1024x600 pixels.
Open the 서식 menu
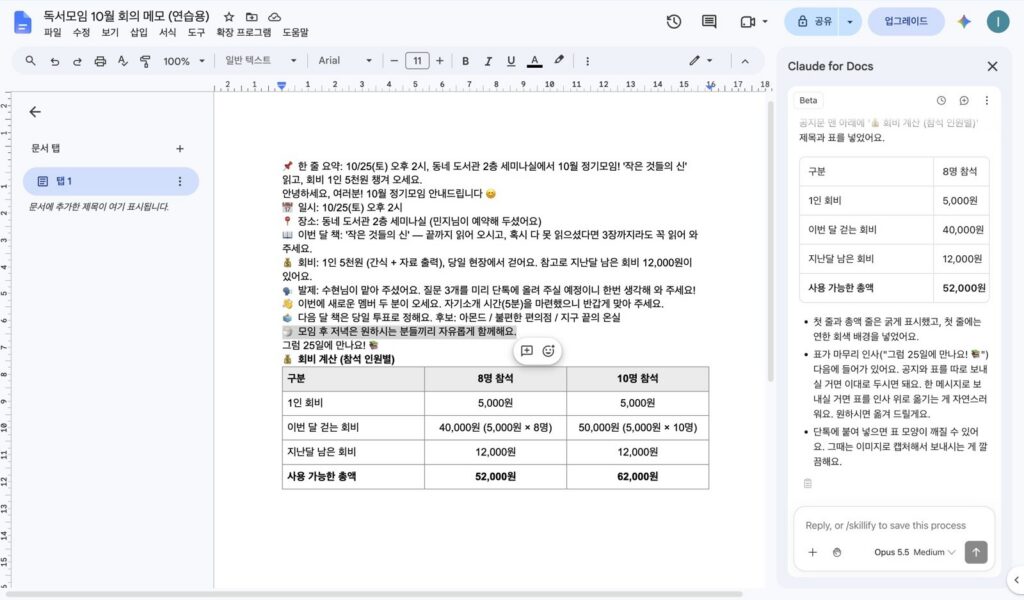167,33
